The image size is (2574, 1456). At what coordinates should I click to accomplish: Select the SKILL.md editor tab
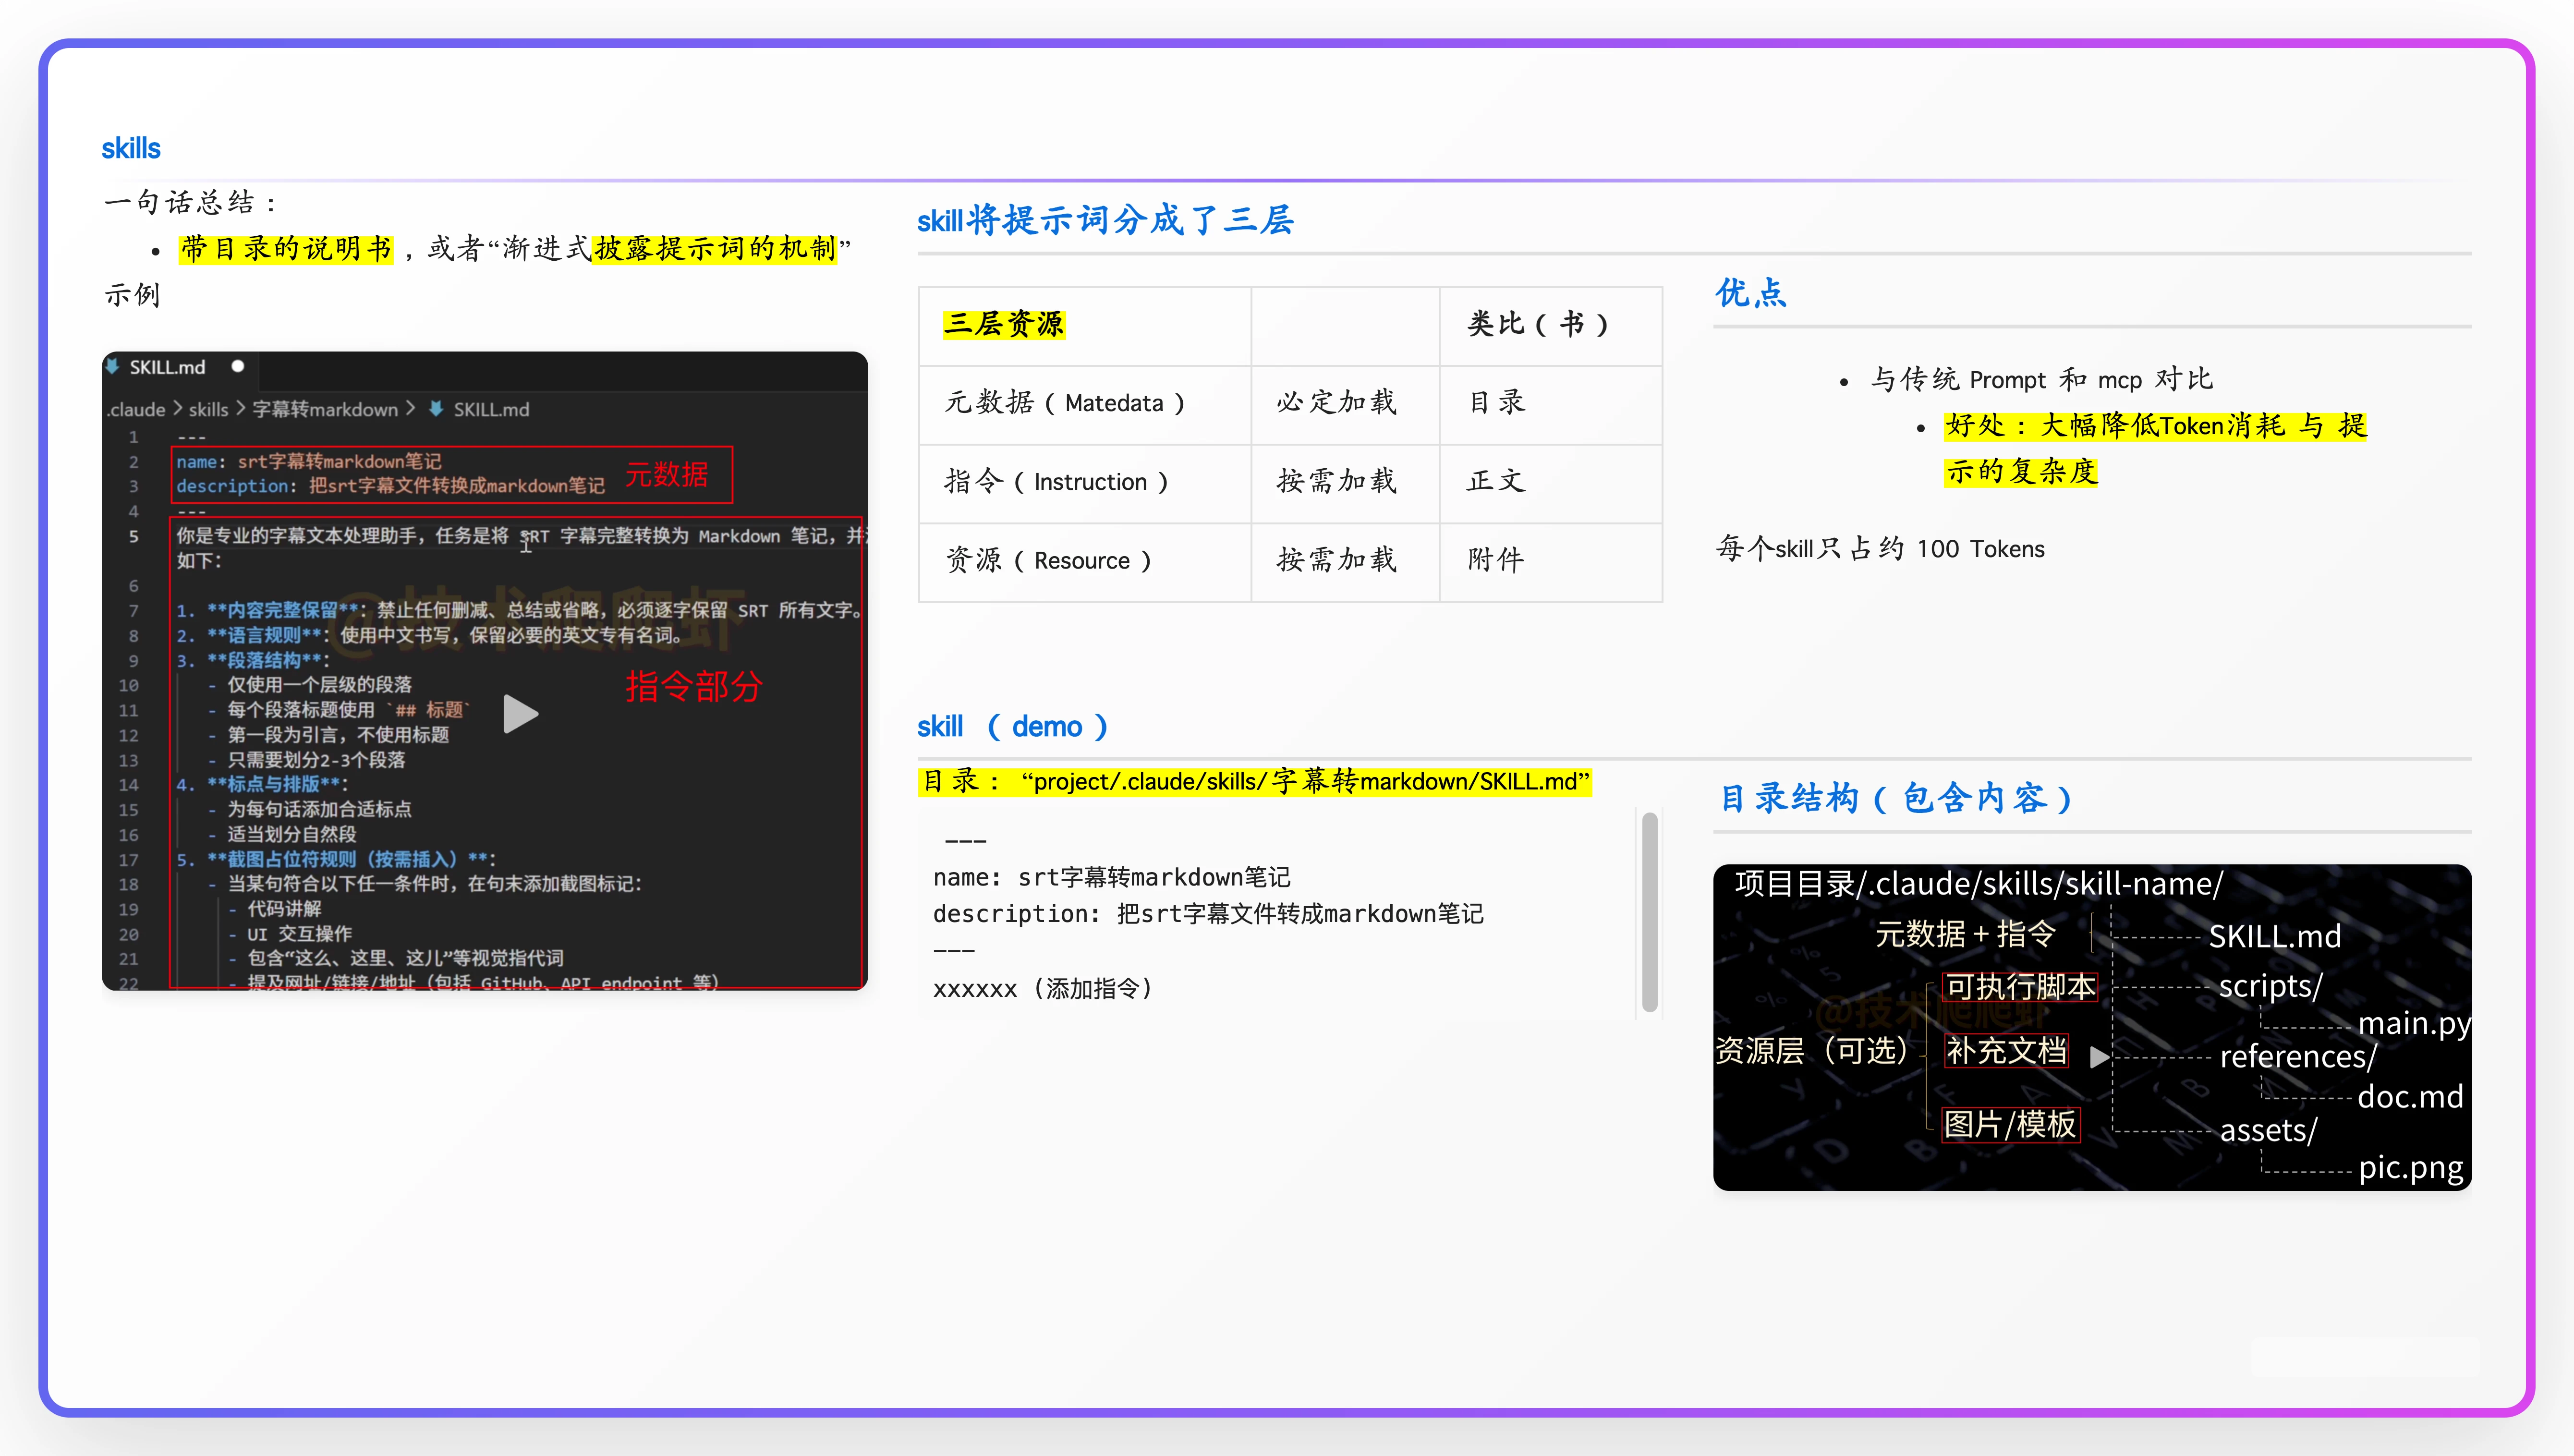(x=167, y=367)
